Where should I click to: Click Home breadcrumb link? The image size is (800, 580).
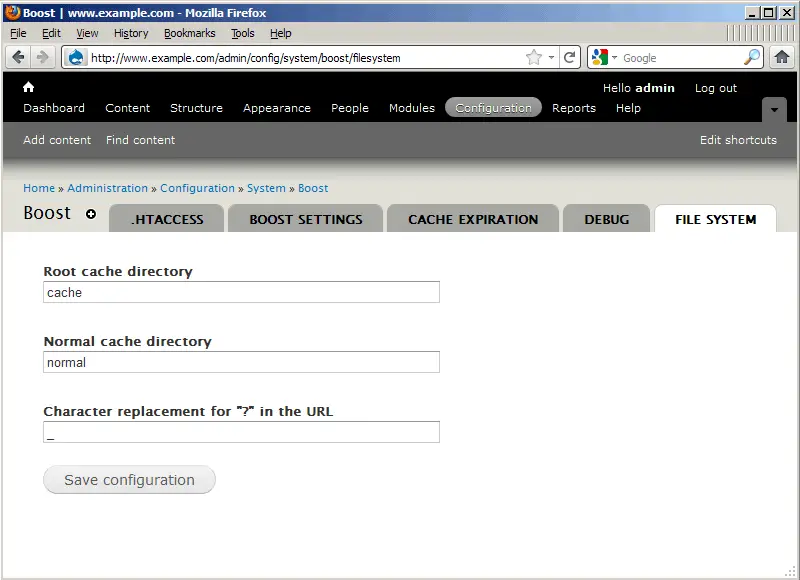pos(39,188)
